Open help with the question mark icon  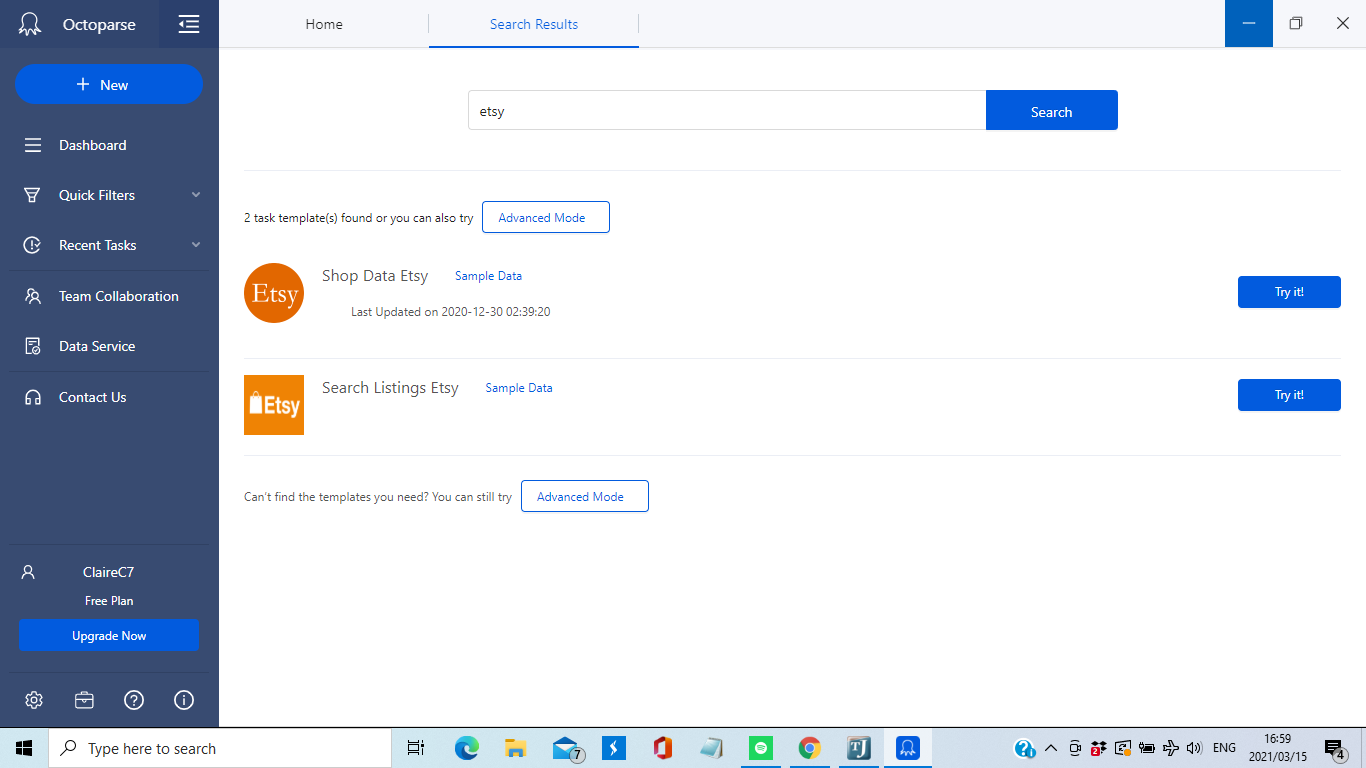coord(134,700)
